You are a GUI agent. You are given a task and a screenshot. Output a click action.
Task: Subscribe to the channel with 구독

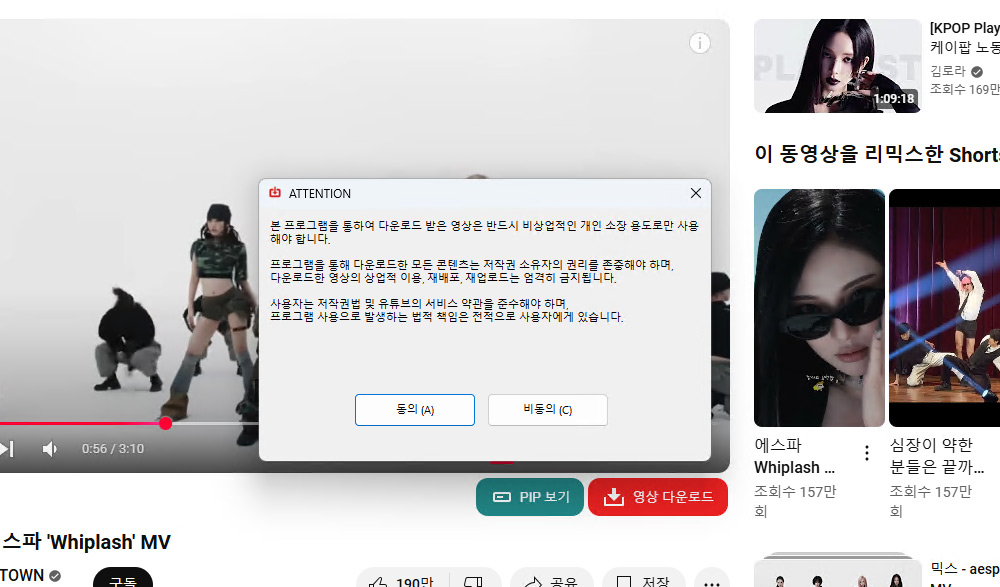coord(123,579)
